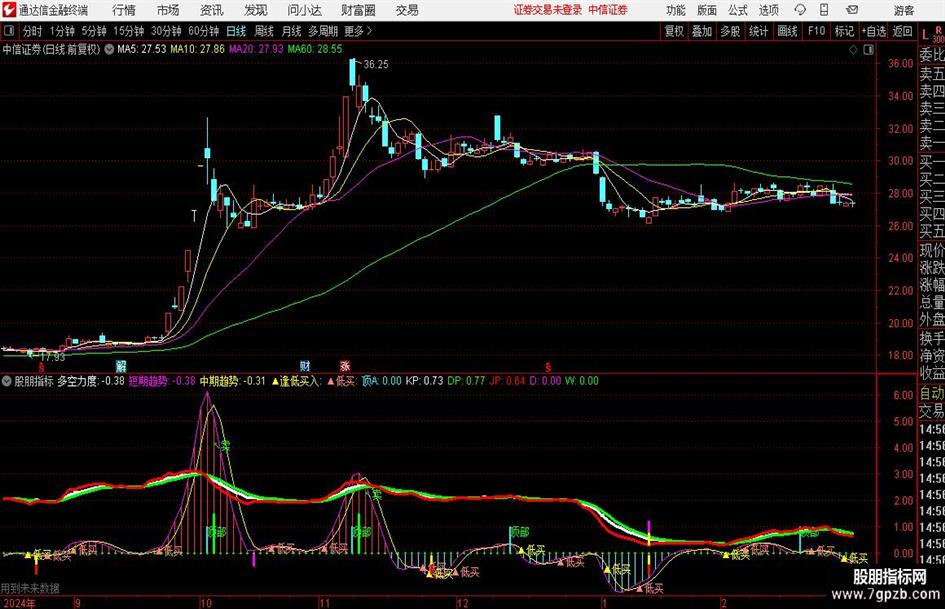Open the 公式 menu
The width and height of the screenshot is (945, 609).
(x=738, y=10)
